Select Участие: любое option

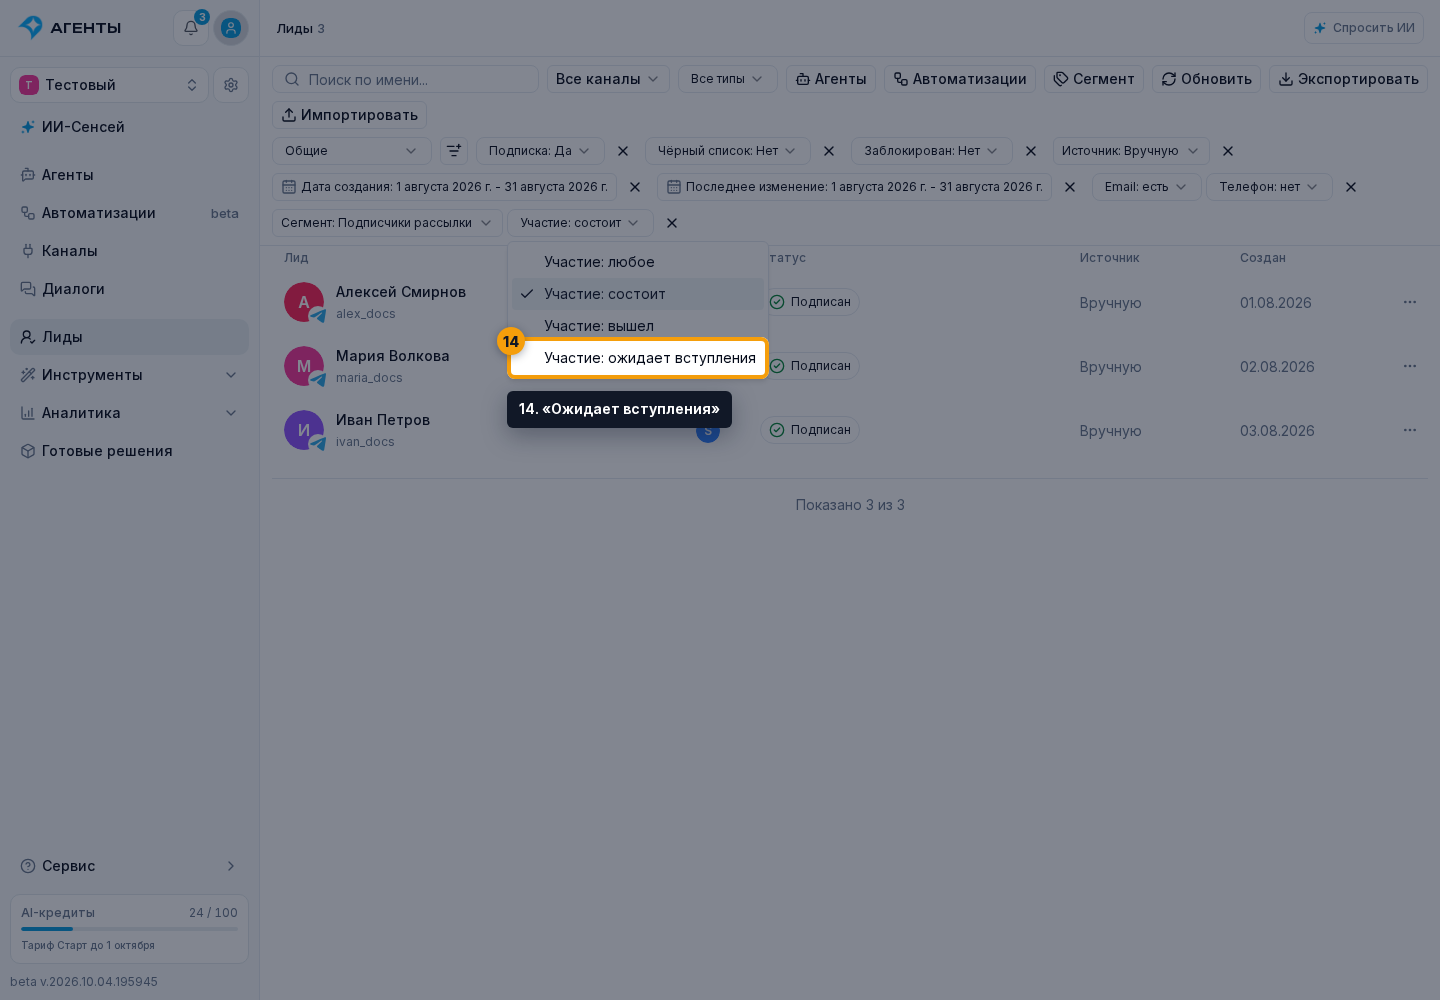pyautogui.click(x=638, y=262)
